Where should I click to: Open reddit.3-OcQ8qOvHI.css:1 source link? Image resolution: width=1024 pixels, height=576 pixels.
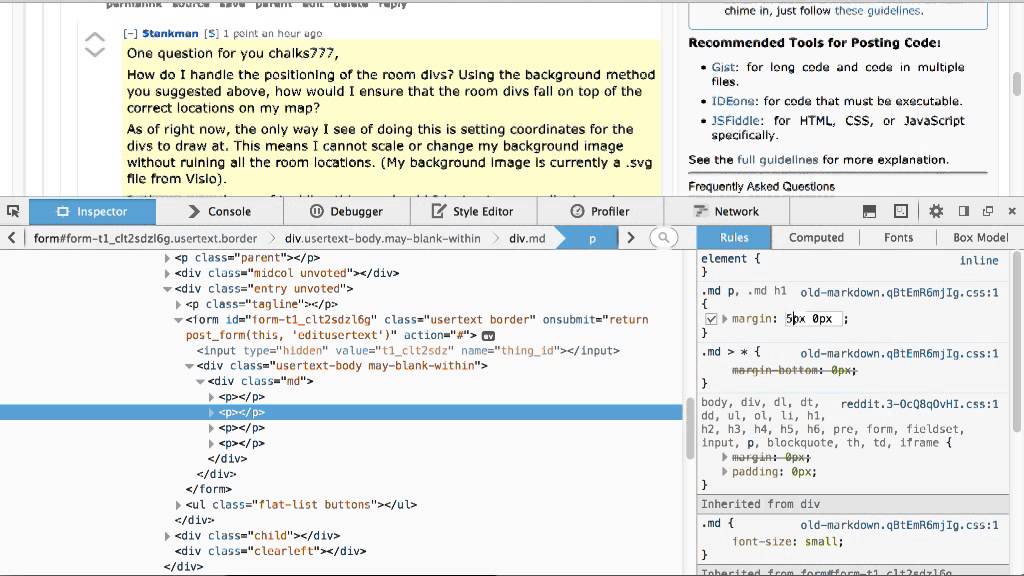[x=920, y=404]
